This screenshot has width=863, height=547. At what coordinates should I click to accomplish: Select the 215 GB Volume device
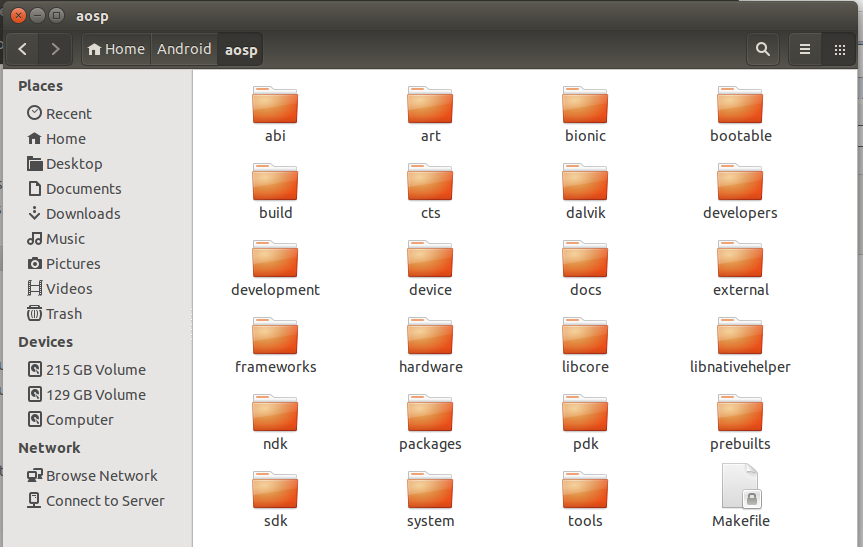click(x=86, y=370)
